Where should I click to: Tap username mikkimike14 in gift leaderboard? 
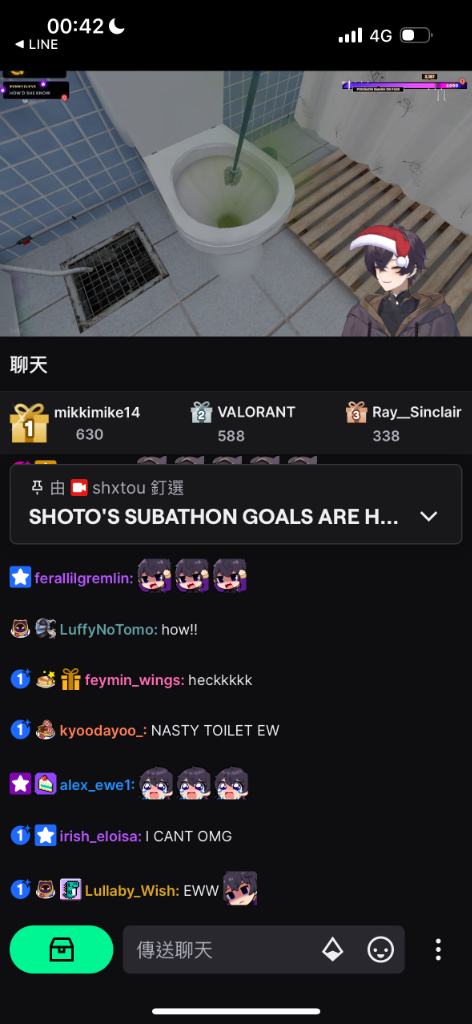(x=97, y=413)
